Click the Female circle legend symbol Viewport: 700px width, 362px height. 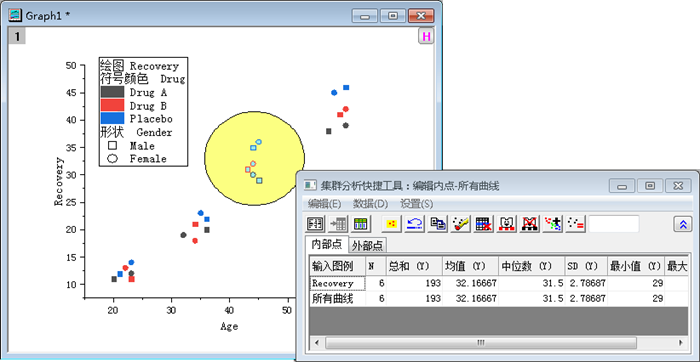[112, 158]
